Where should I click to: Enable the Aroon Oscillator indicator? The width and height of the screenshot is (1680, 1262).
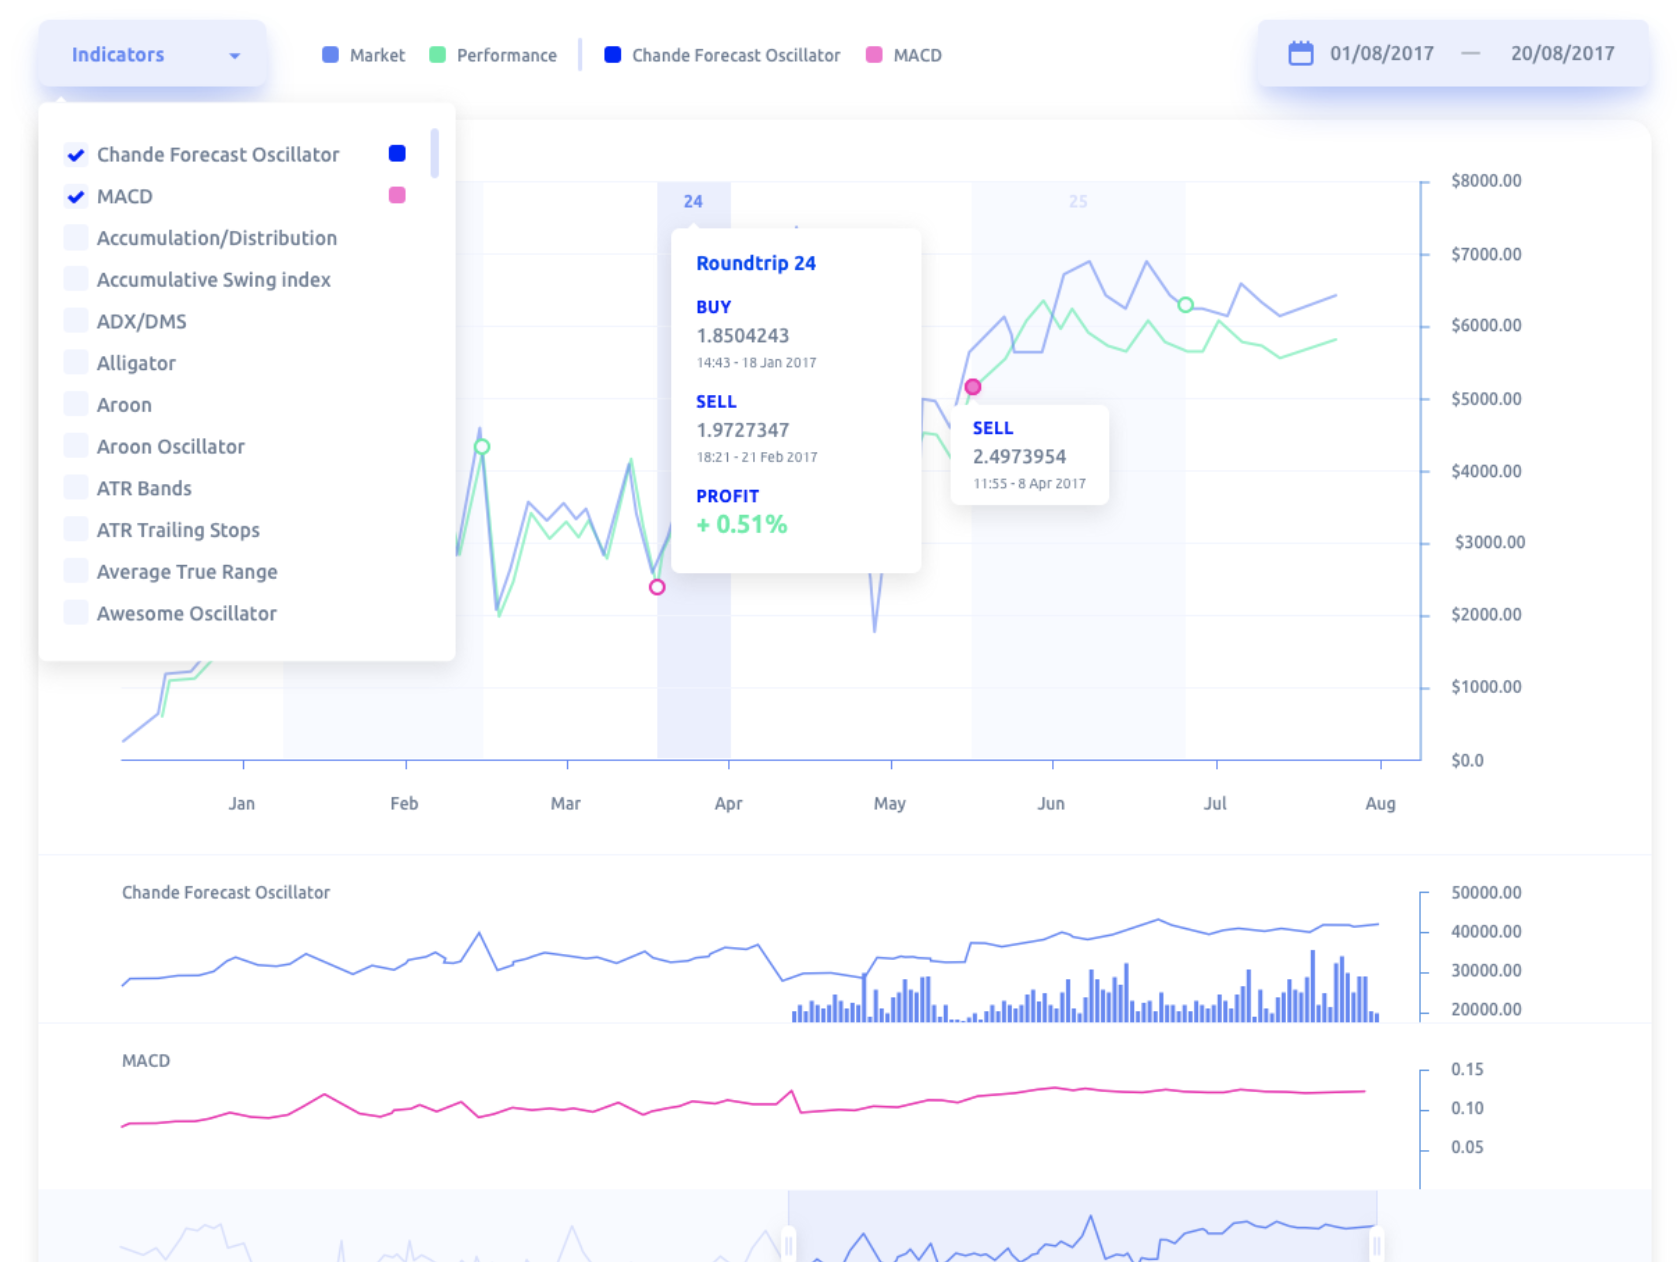pyautogui.click(x=75, y=446)
